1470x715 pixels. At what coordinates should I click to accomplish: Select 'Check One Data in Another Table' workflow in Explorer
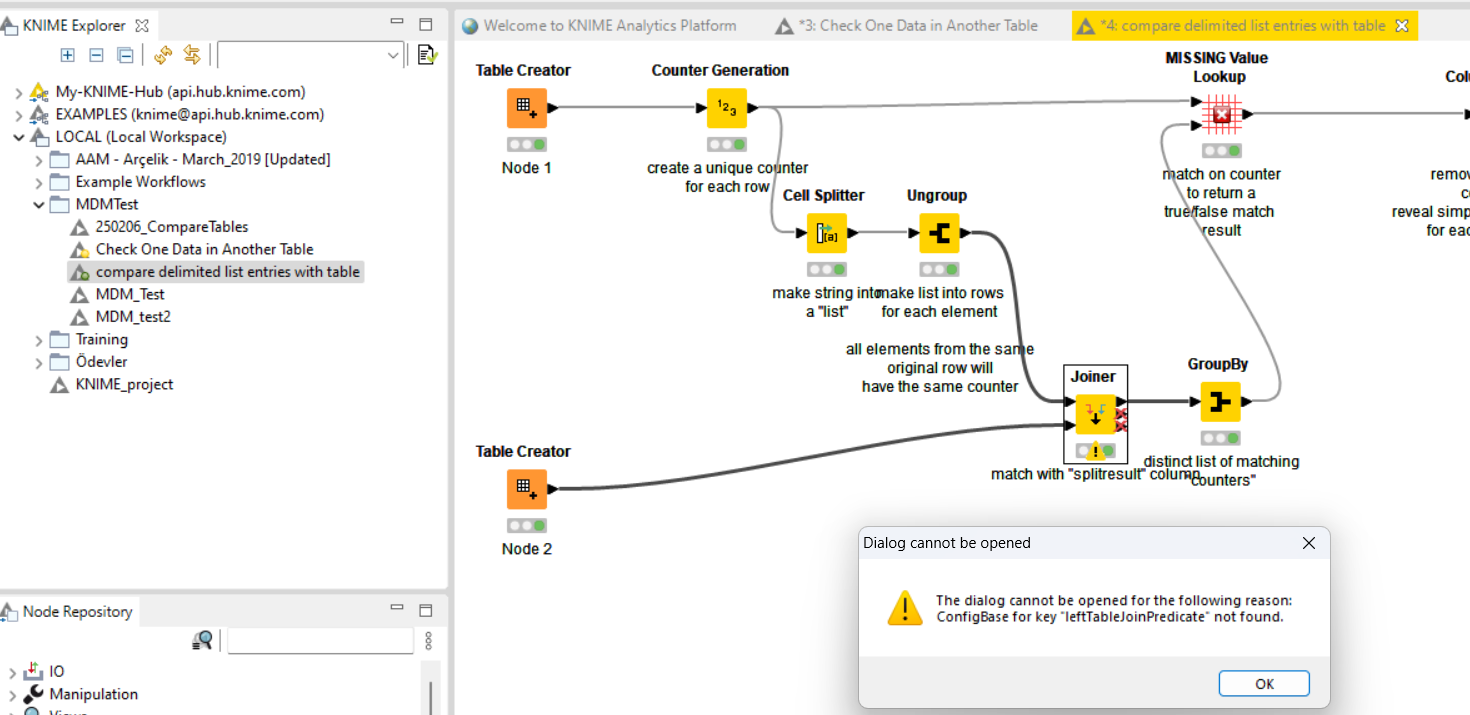[x=204, y=249]
